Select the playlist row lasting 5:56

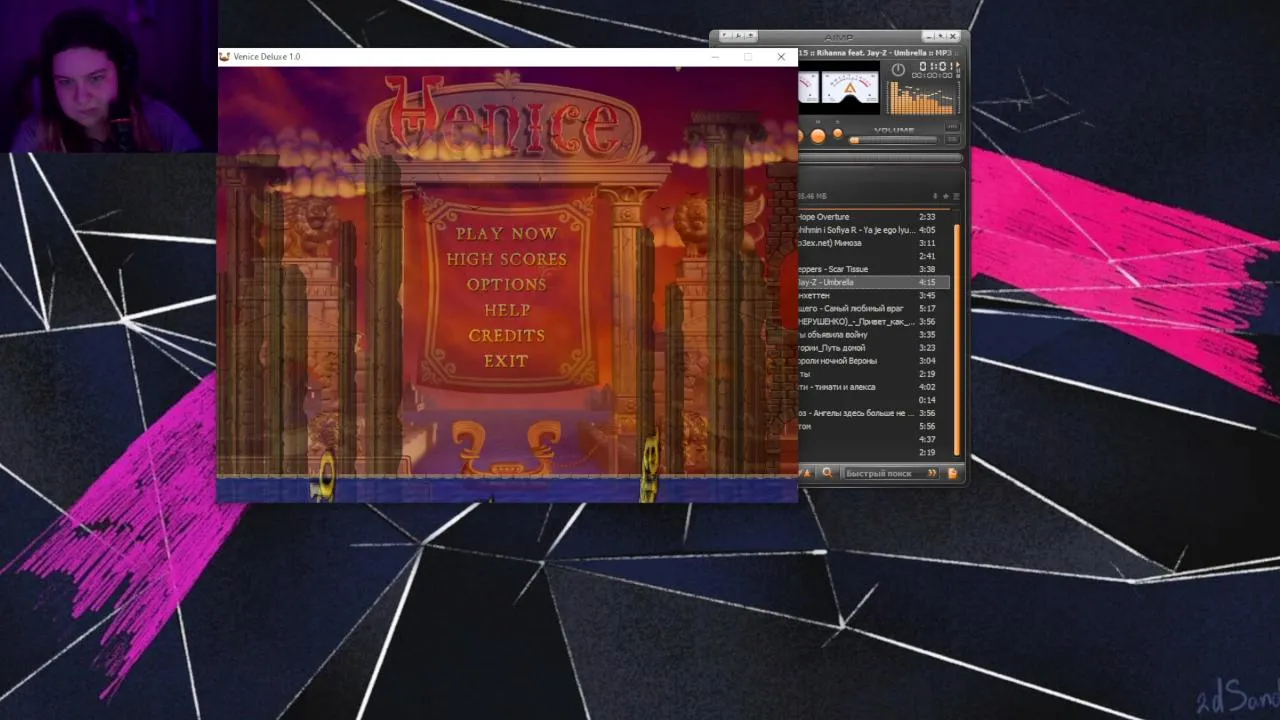(x=874, y=426)
